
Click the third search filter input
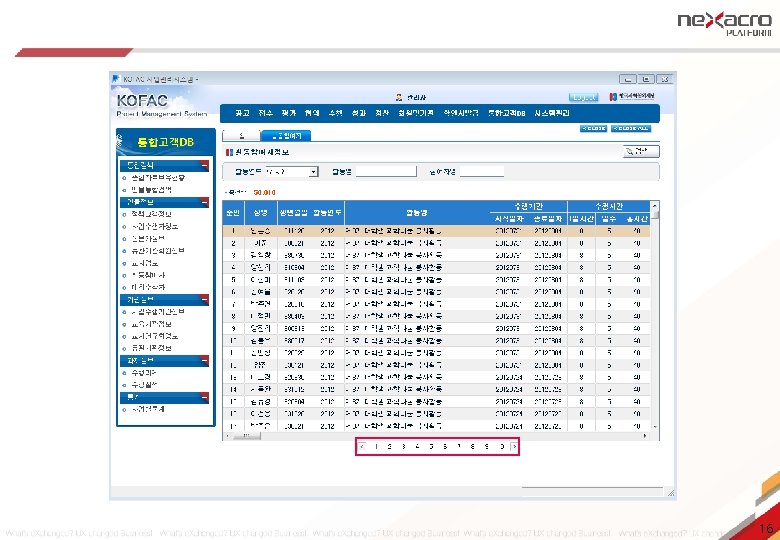pos(482,172)
